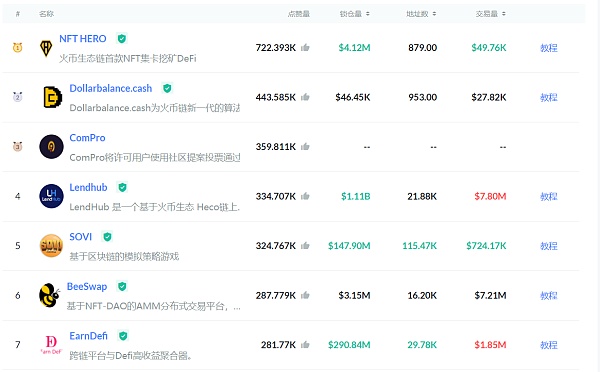Open 教程 link for SOVI
Screen dimensions: 600x372
pyautogui.click(x=549, y=246)
